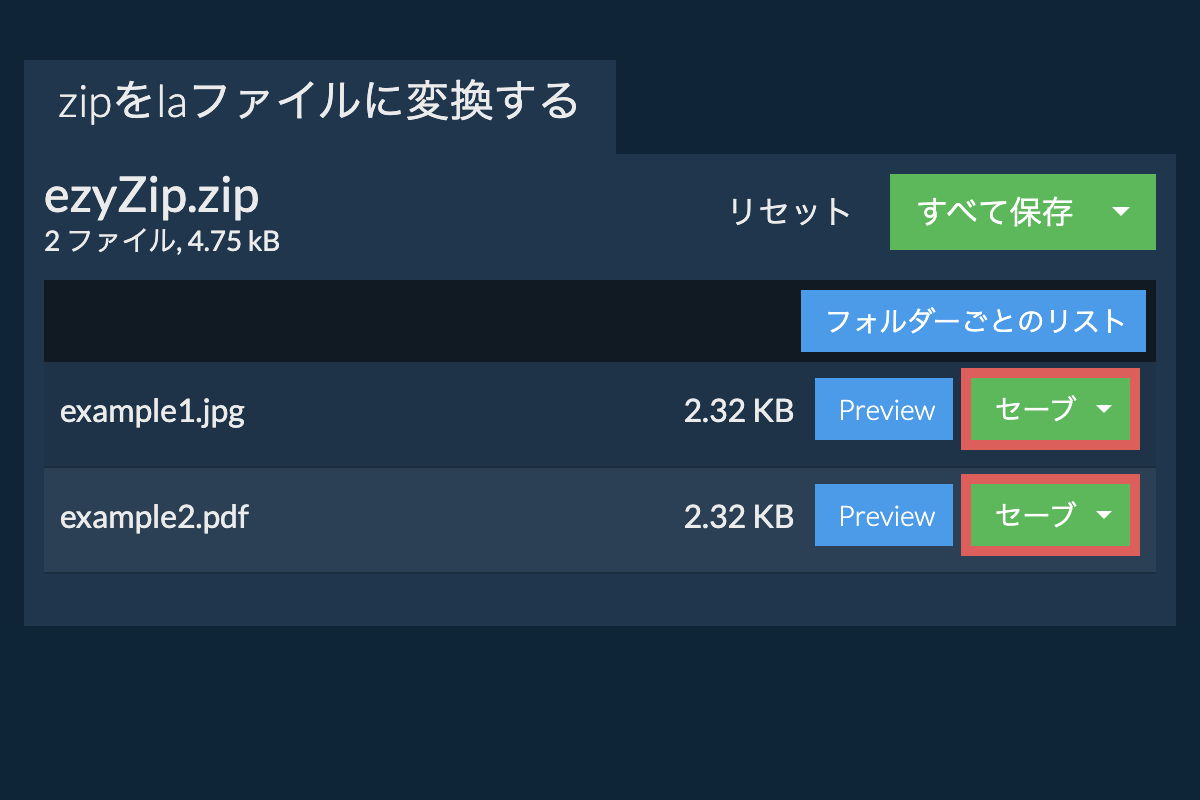Click the すべて保存 button
1200x800 pixels.
coord(995,212)
